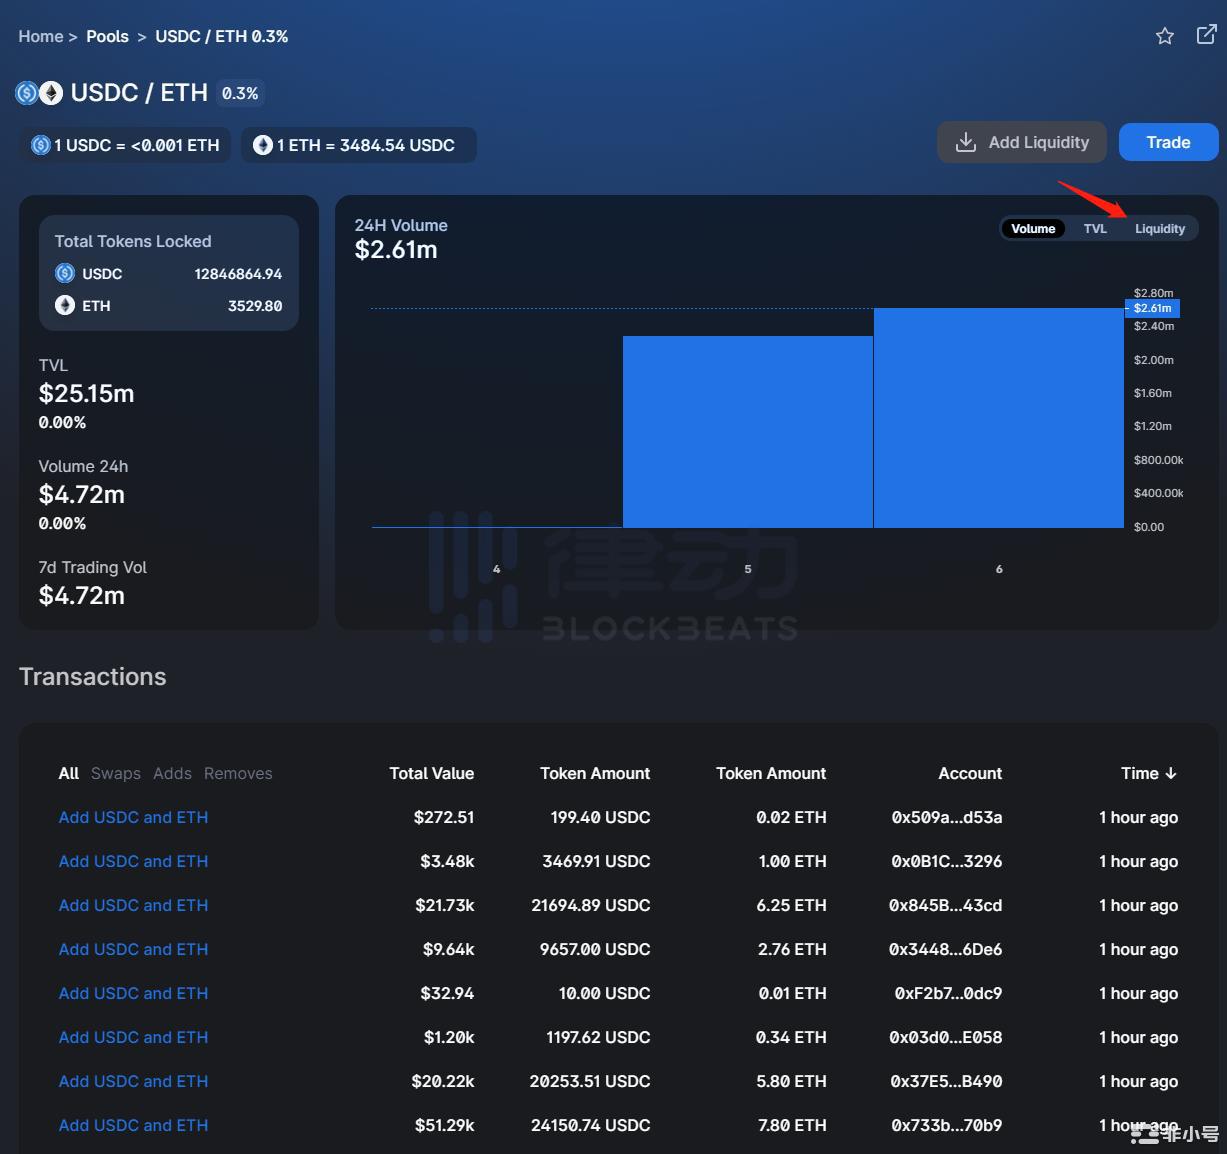The height and width of the screenshot is (1154, 1227).
Task: Open Pools breadcrumb link
Action: (107, 36)
